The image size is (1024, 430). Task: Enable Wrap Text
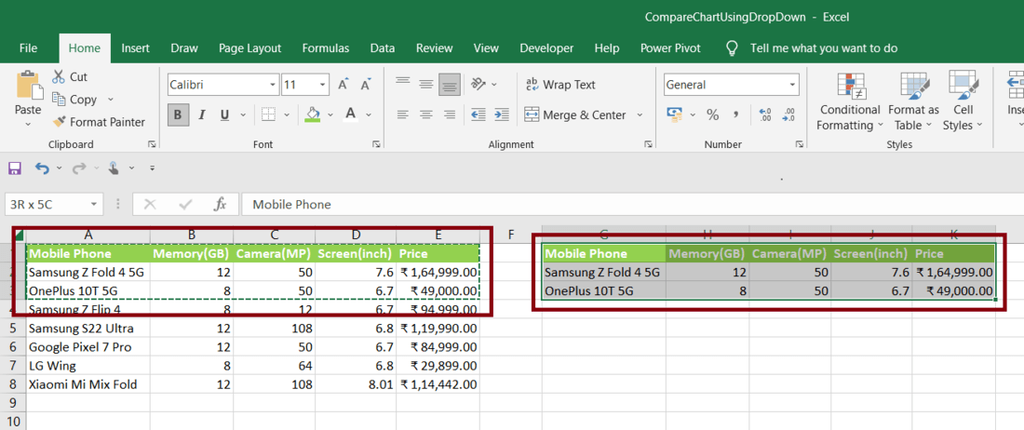560,84
